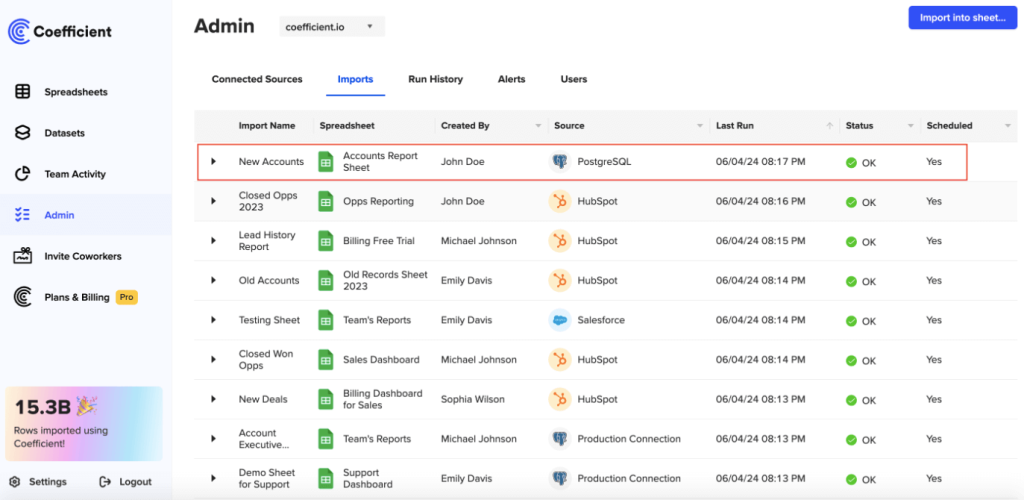The width and height of the screenshot is (1024, 500).
Task: Switch to the Connected Sources tab
Action: point(257,79)
